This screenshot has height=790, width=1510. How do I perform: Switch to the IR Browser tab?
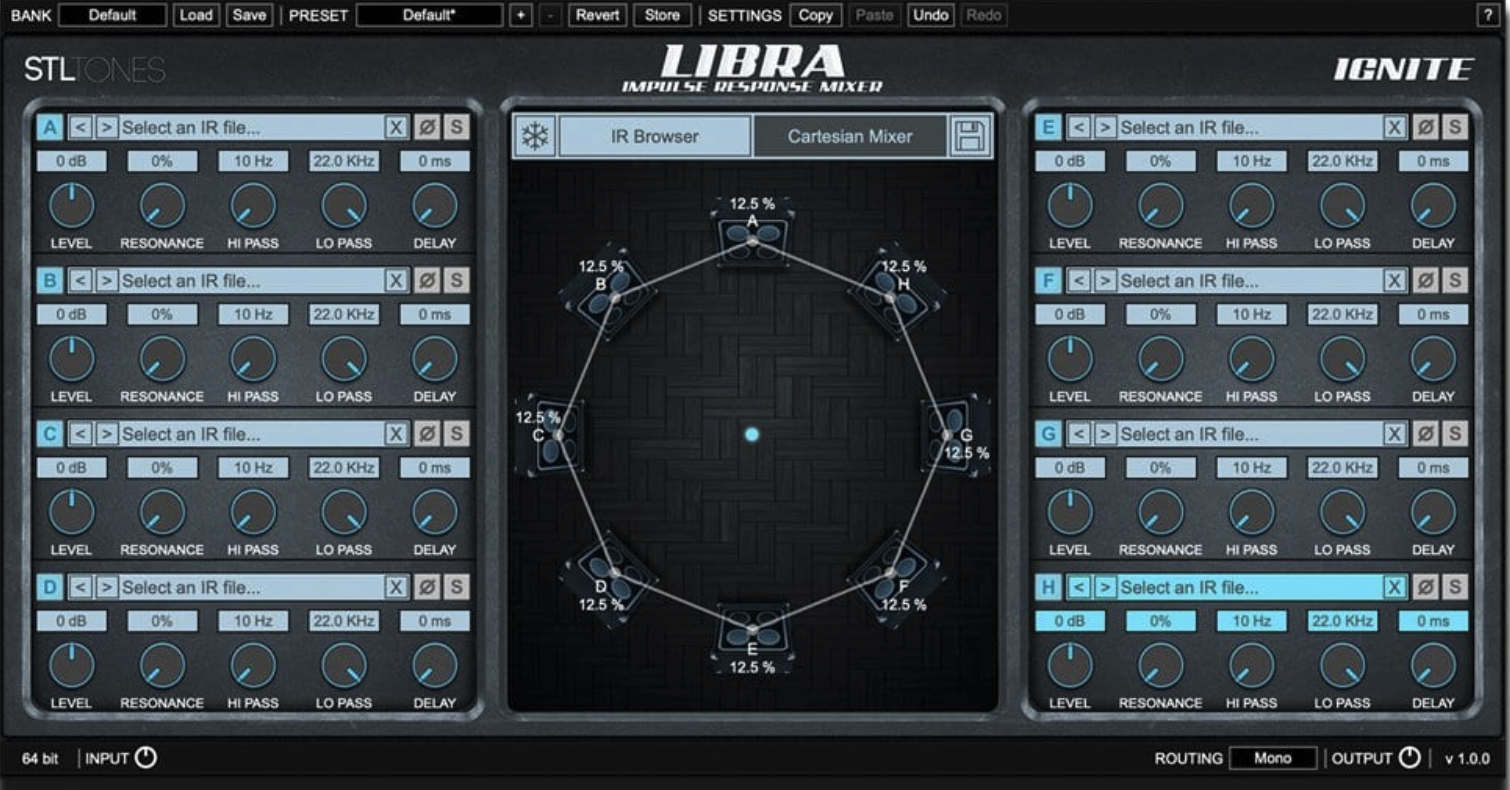pos(656,137)
